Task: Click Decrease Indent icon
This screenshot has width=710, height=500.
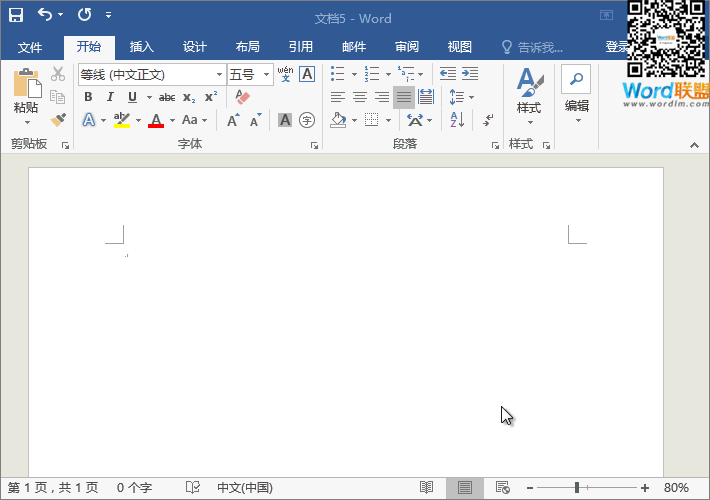Action: (448, 73)
